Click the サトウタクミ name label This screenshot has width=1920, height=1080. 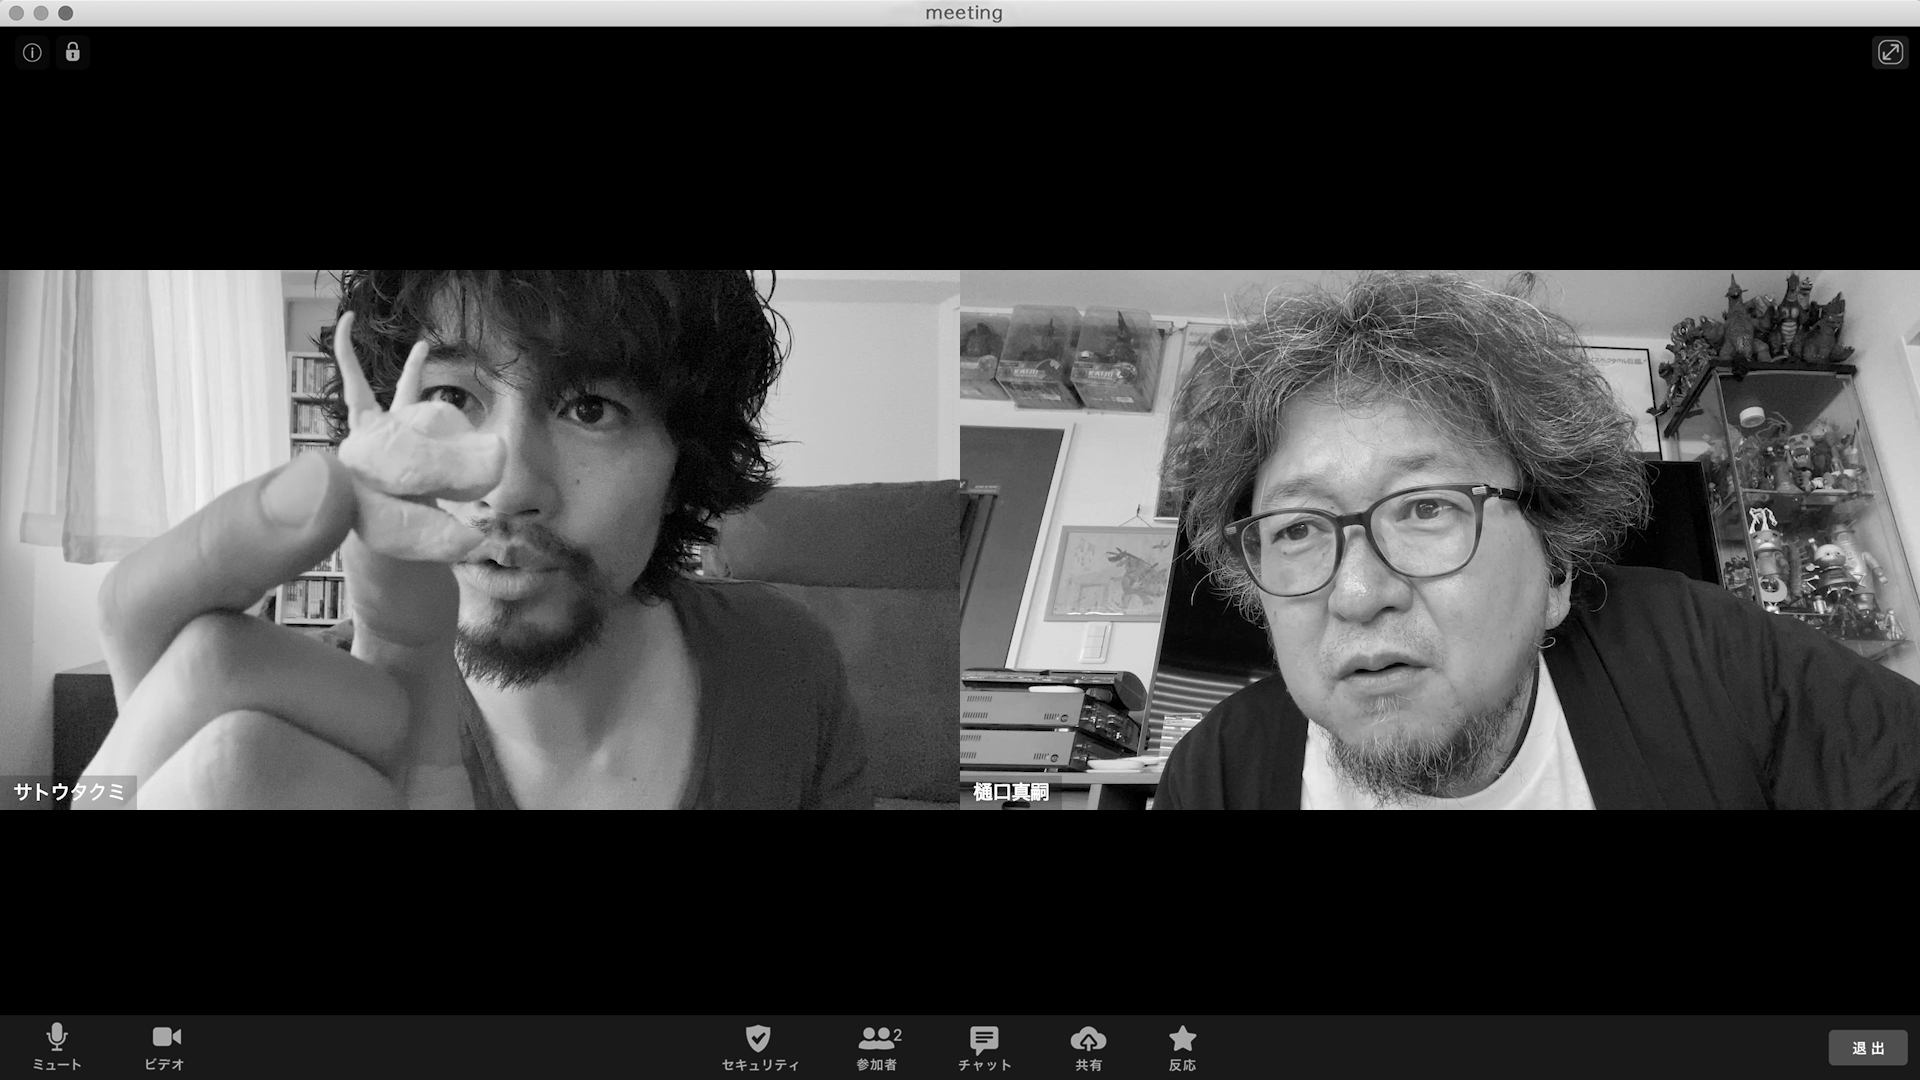pyautogui.click(x=69, y=792)
